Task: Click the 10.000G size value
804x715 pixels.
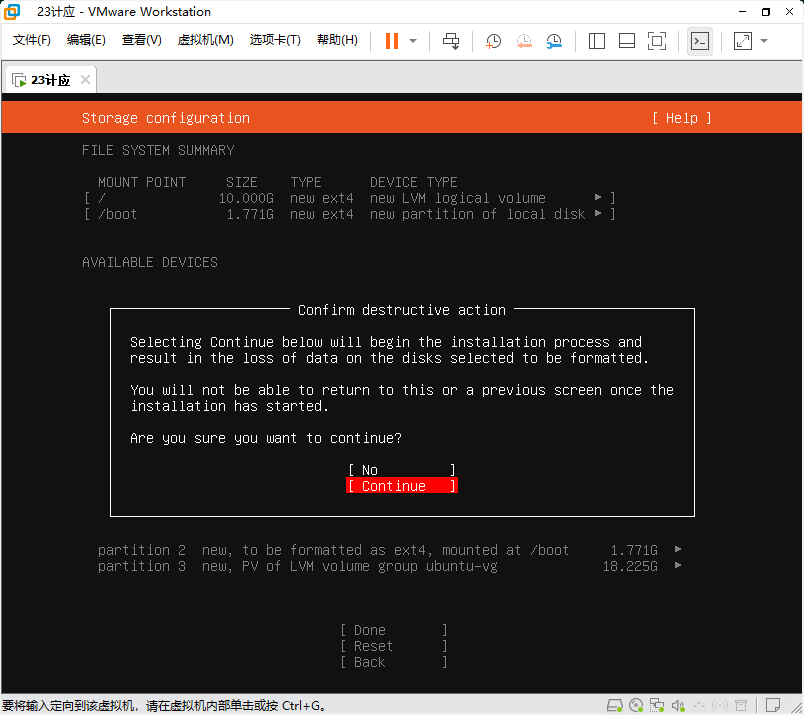Action: coord(246,198)
